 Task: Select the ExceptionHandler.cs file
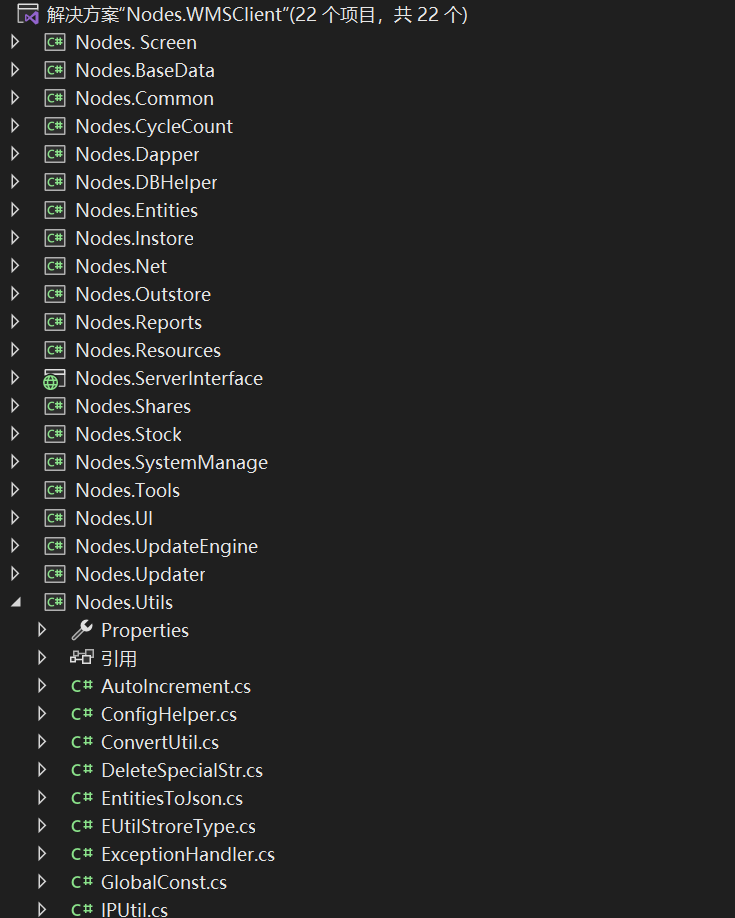click(188, 854)
